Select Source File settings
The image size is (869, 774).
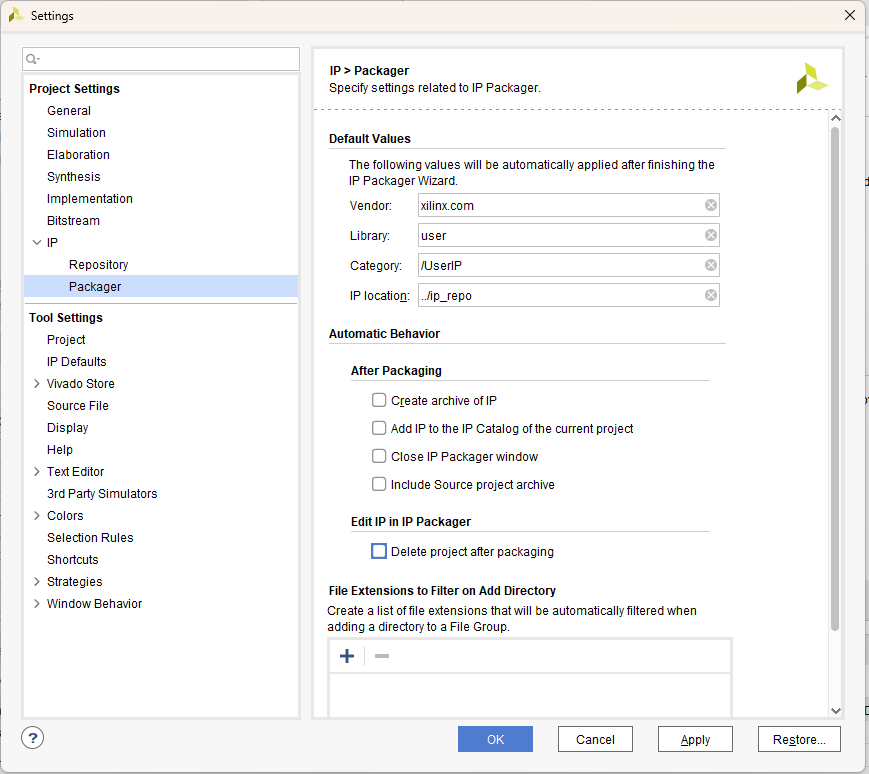point(78,406)
